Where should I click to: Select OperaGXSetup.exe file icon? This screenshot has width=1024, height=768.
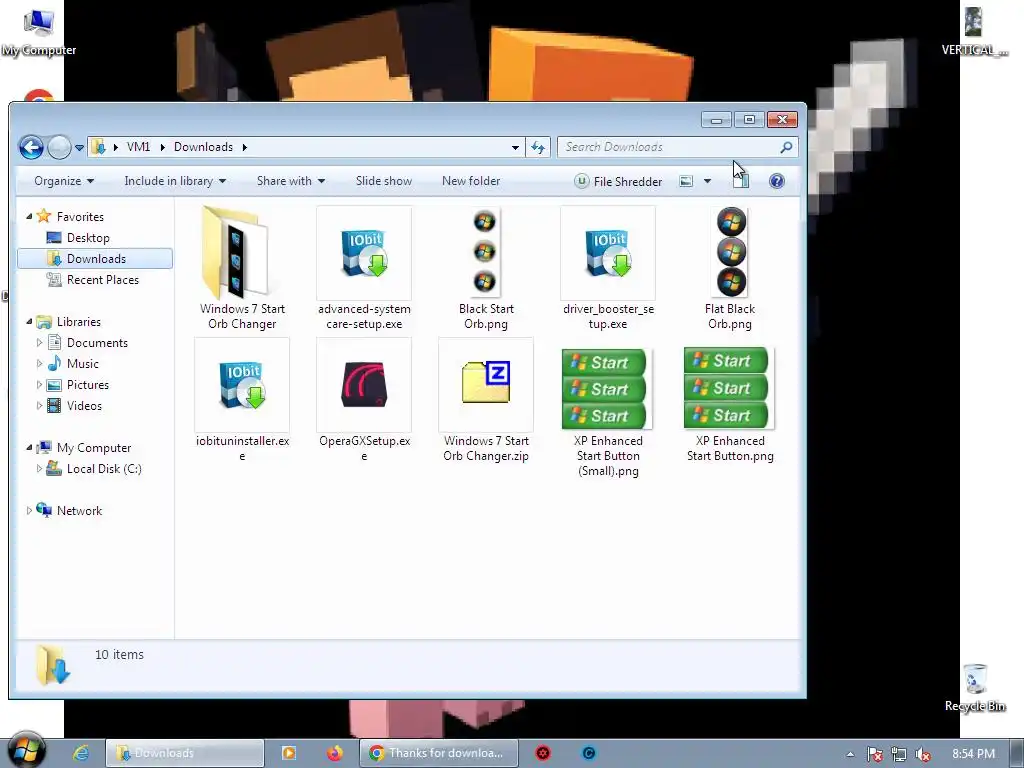(x=364, y=384)
